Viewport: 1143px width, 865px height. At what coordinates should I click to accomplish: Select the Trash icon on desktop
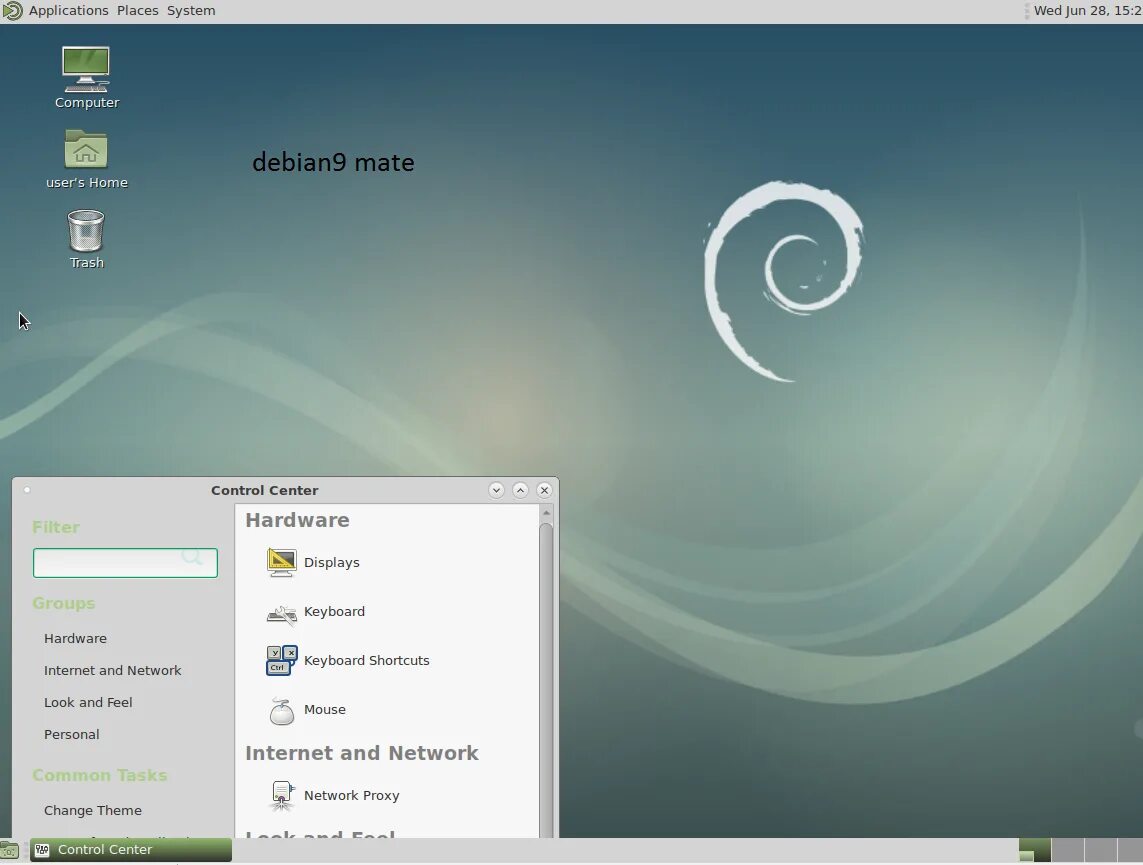(86, 240)
